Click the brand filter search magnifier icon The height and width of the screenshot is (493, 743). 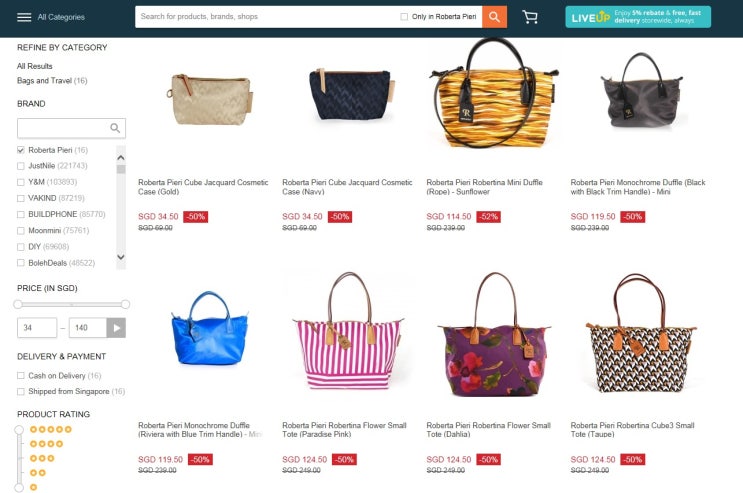(115, 128)
